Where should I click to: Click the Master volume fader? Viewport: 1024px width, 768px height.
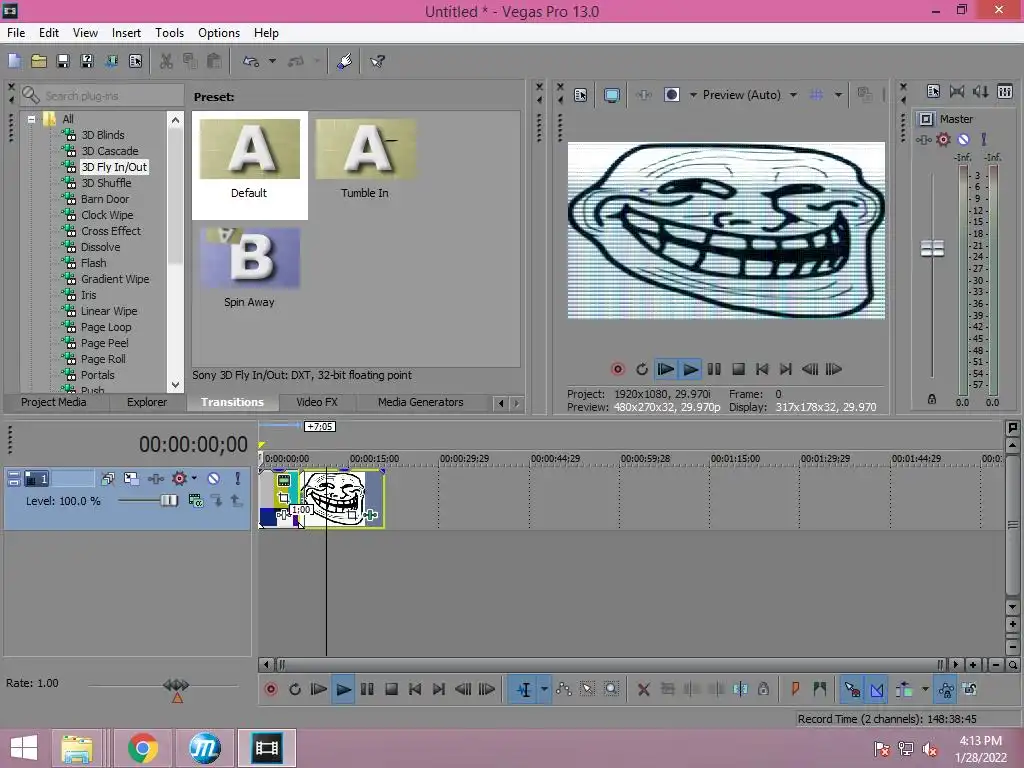click(x=932, y=249)
